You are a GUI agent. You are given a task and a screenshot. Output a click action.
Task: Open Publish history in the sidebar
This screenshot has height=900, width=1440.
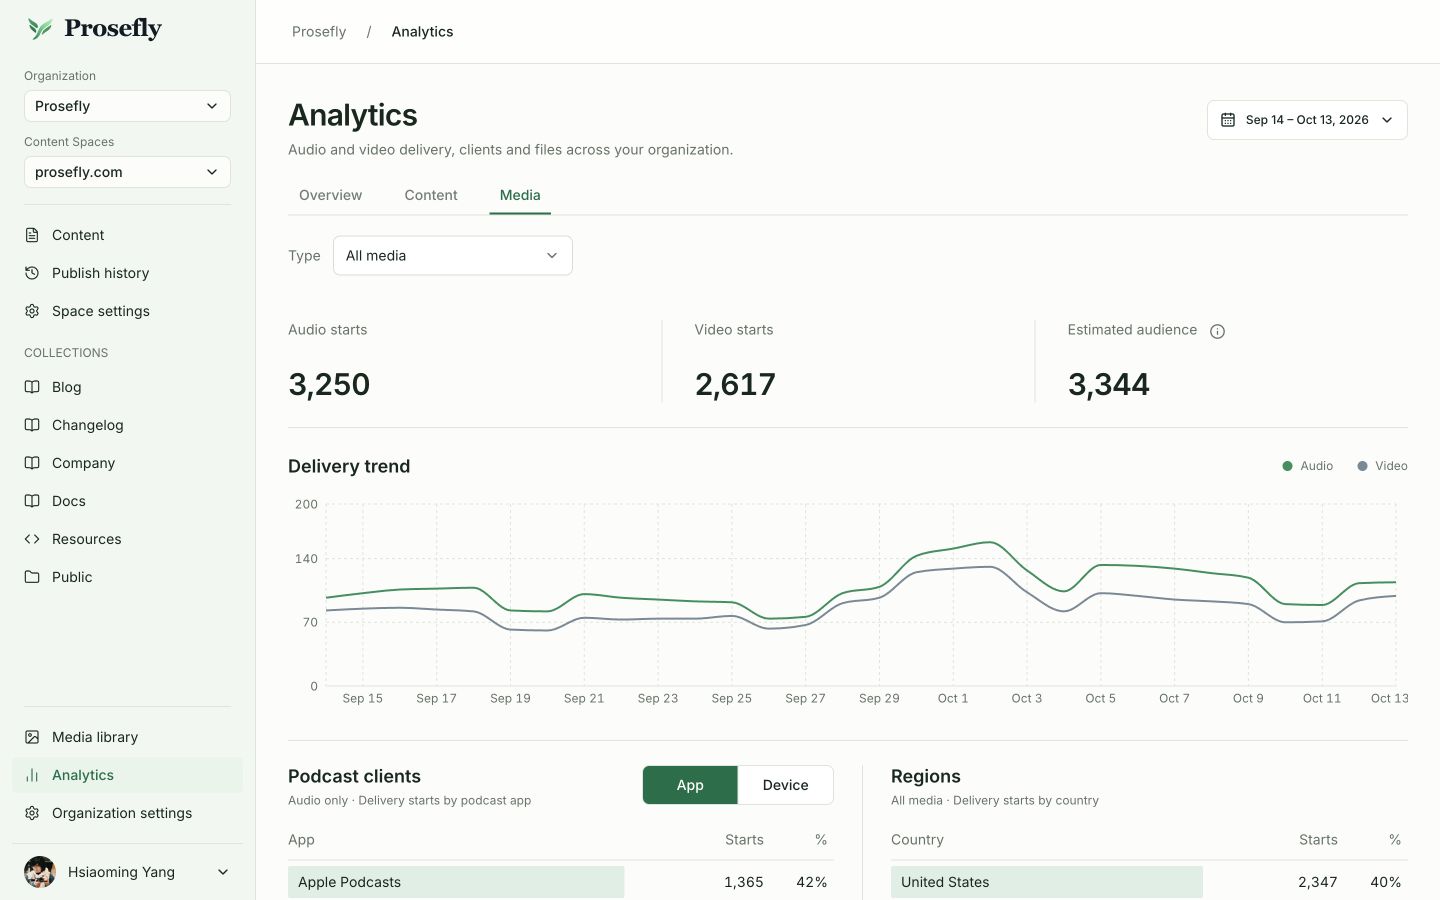tap(127, 273)
